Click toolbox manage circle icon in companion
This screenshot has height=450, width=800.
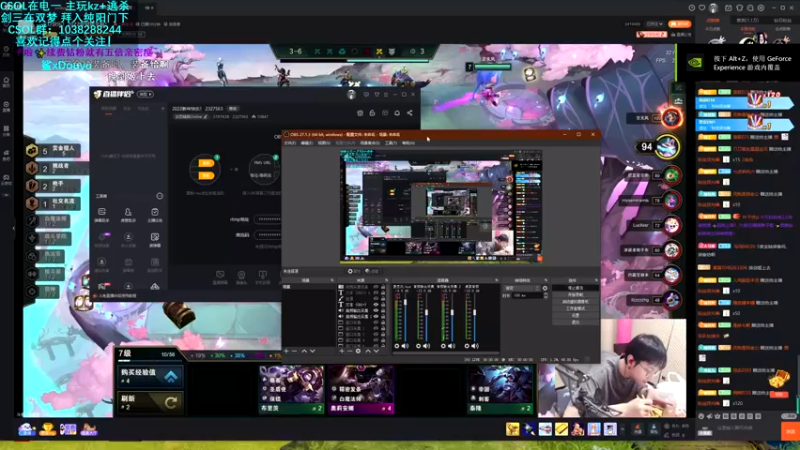[160, 196]
